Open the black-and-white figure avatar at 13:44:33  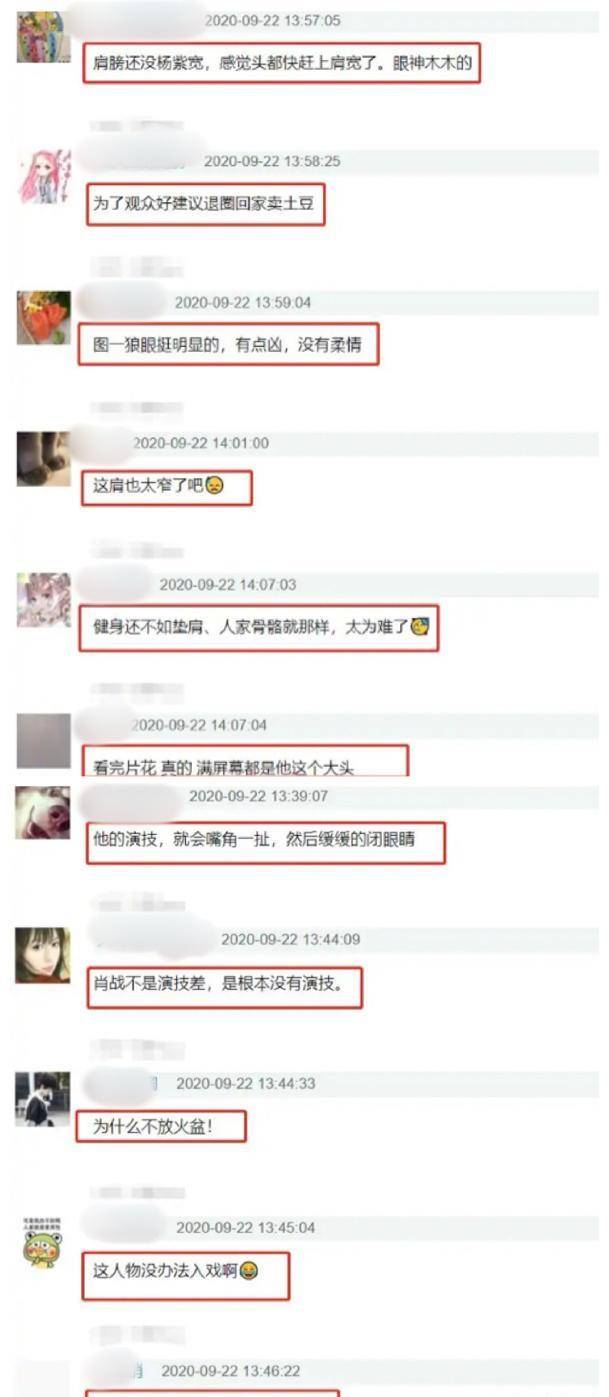click(x=43, y=1099)
